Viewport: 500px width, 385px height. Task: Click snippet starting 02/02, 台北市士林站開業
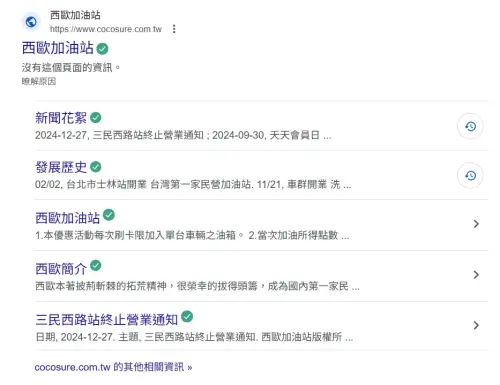193,184
